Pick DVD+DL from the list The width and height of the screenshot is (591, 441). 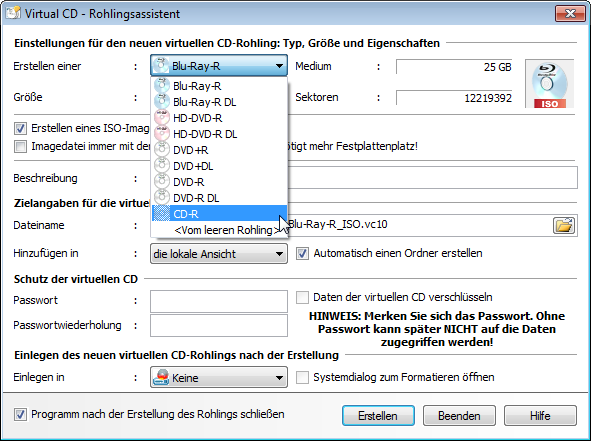219,166
